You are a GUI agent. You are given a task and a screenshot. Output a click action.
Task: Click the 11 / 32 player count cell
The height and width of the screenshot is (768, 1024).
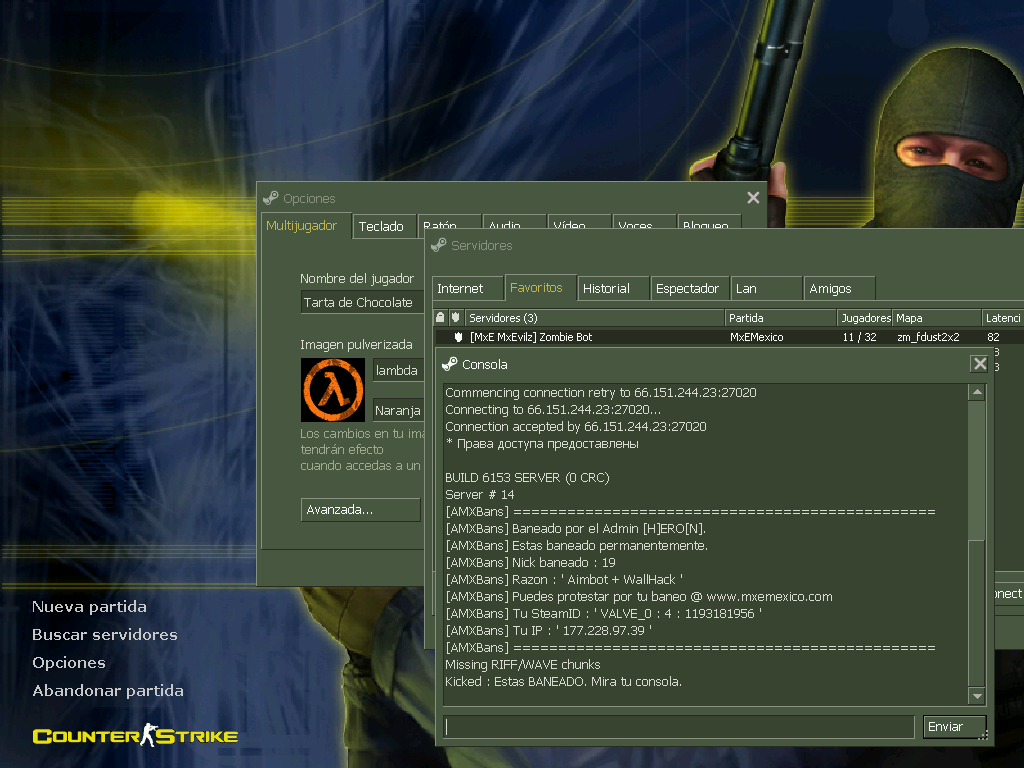pos(859,337)
